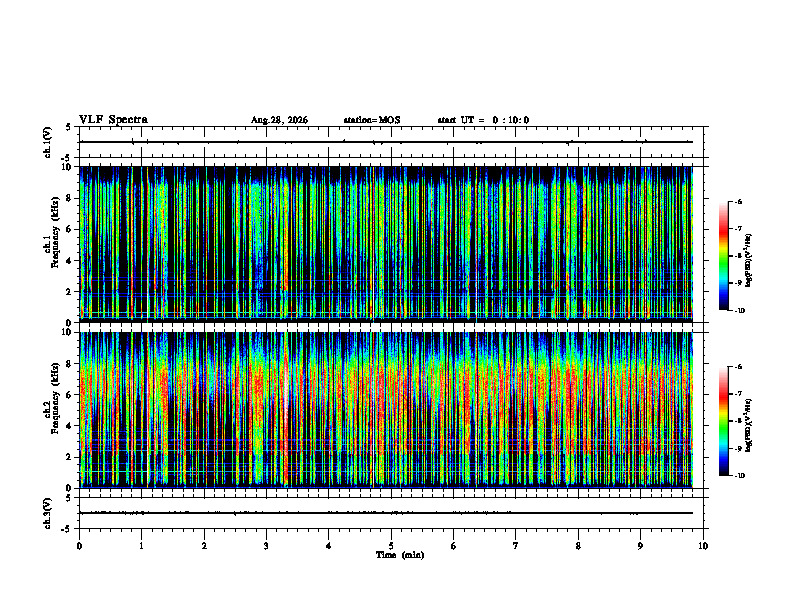Click the ch.3 waveform trace line
The image size is (792, 612).
[386, 513]
